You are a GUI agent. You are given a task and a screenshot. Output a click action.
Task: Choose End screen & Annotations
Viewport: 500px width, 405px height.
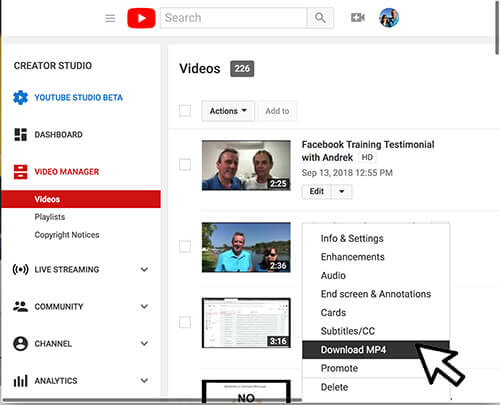click(376, 294)
